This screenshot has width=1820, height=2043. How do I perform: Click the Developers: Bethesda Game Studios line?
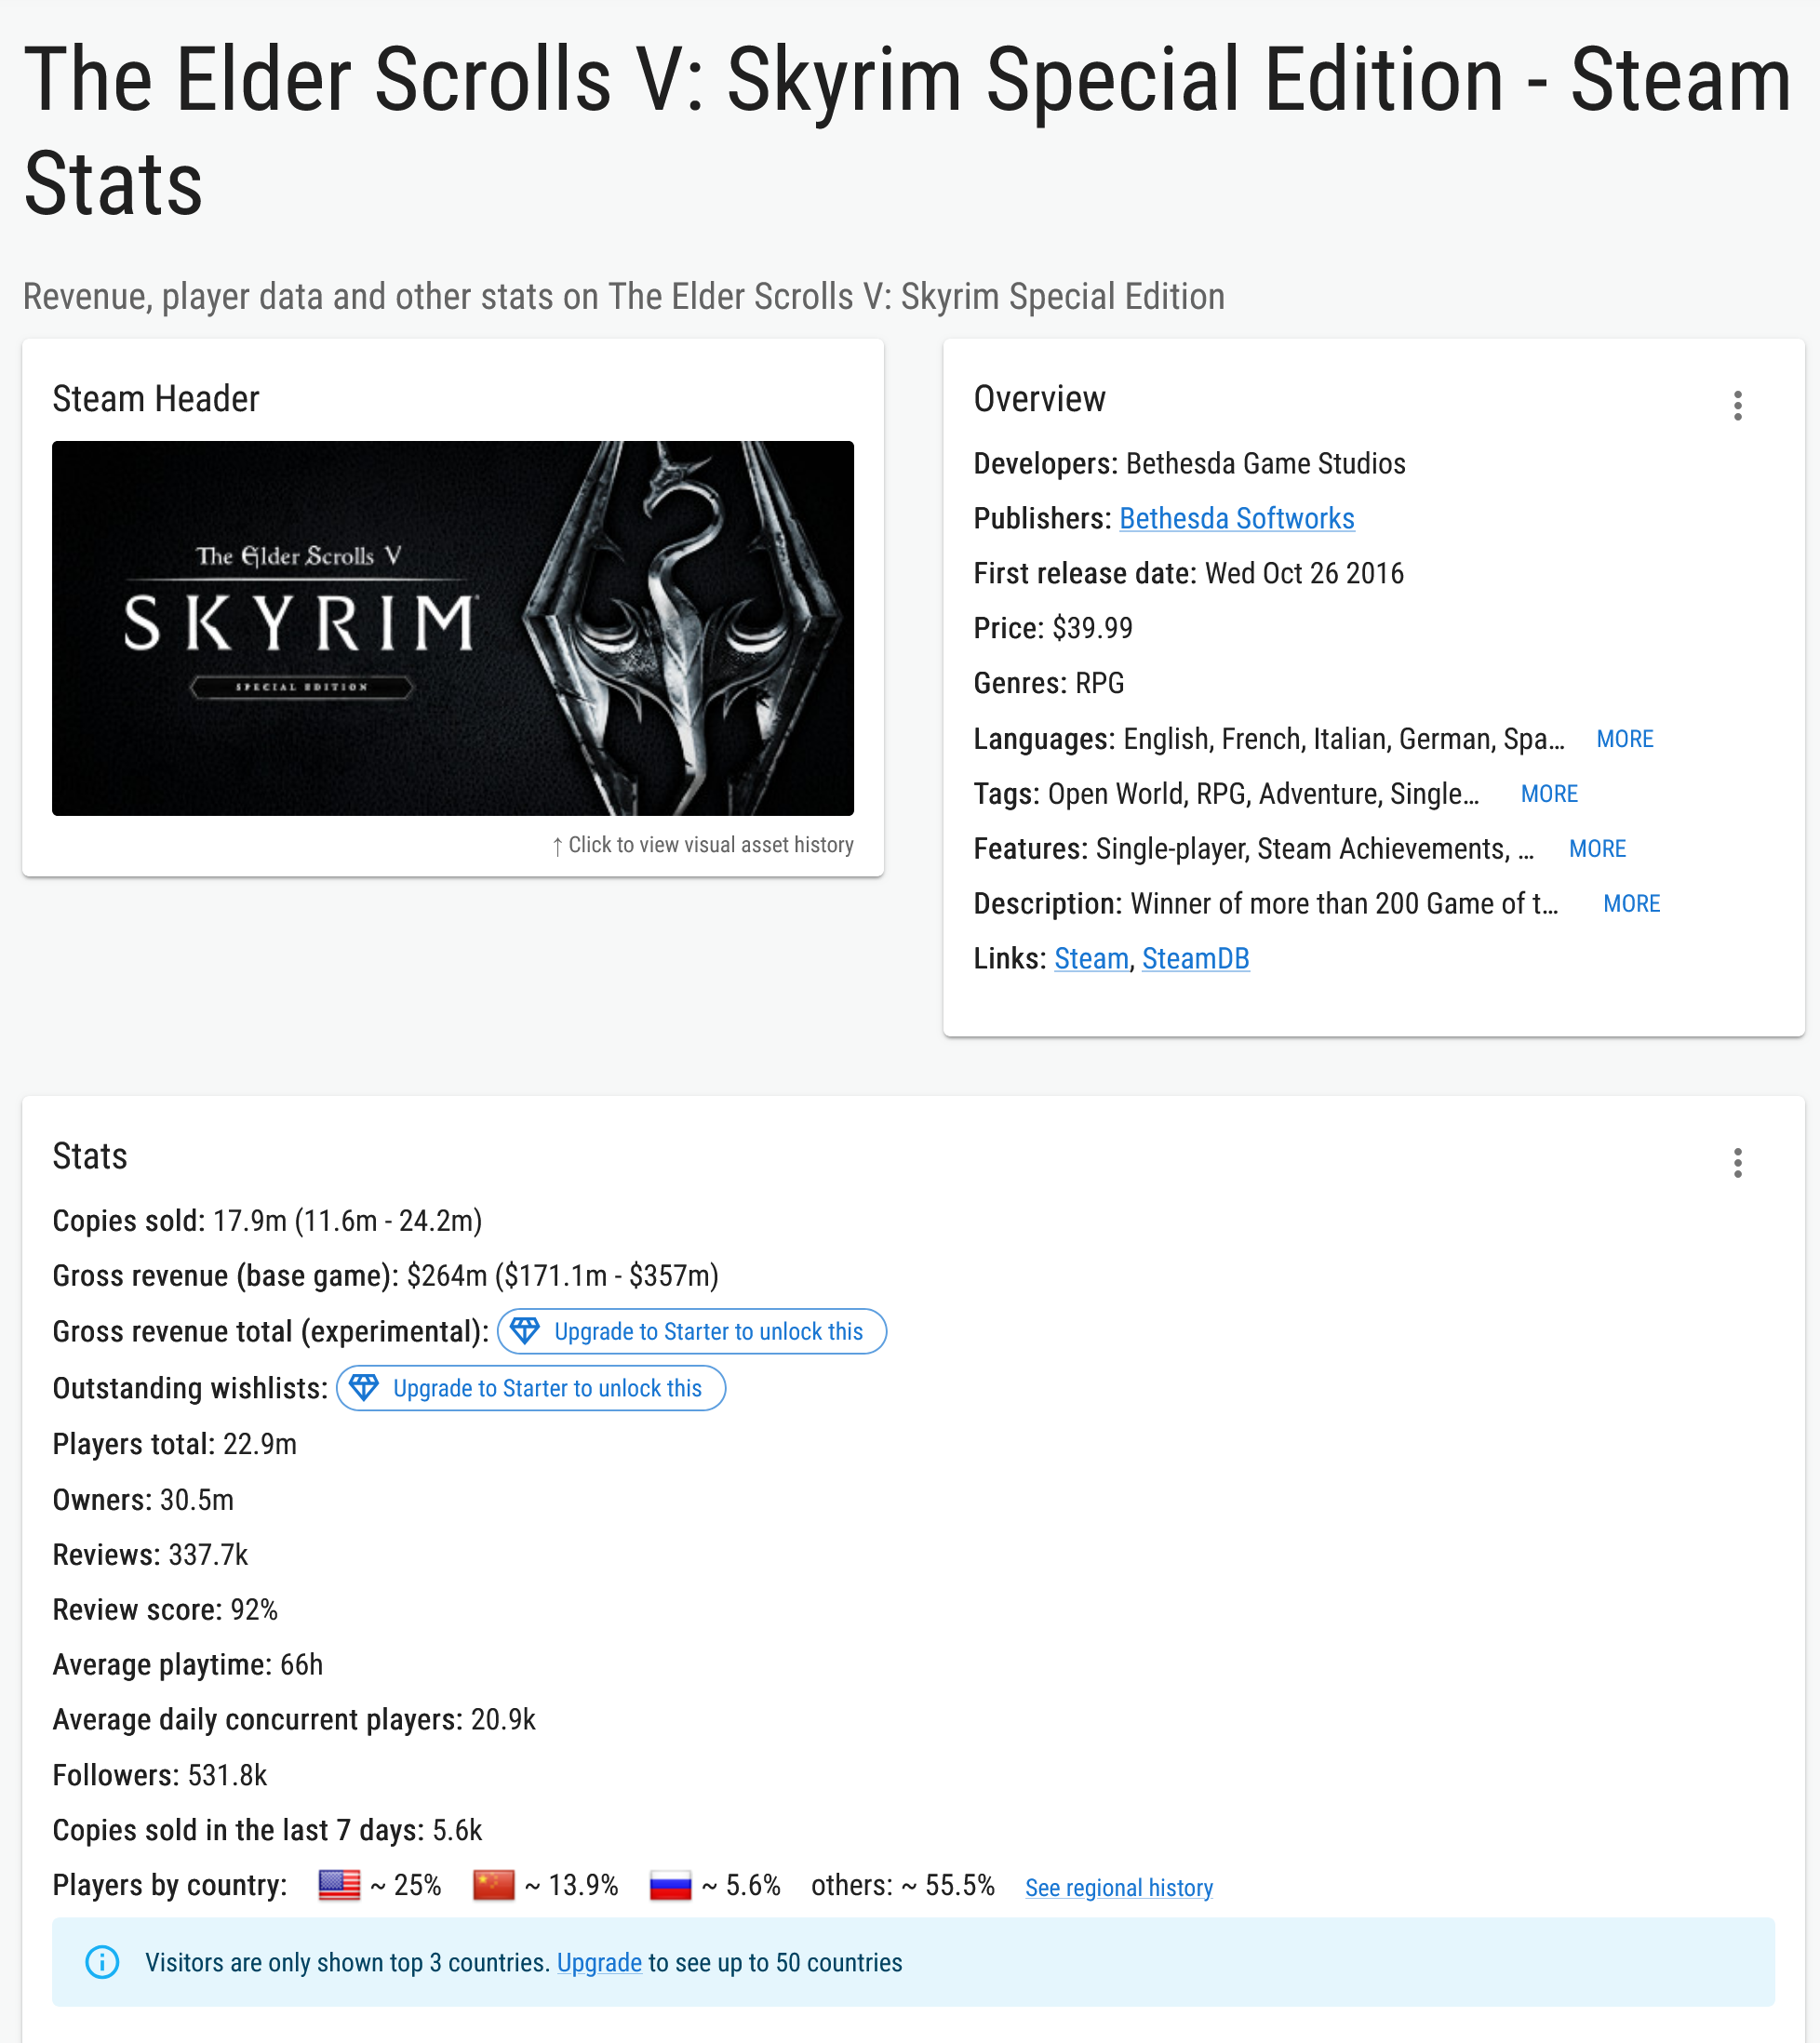tap(1189, 464)
